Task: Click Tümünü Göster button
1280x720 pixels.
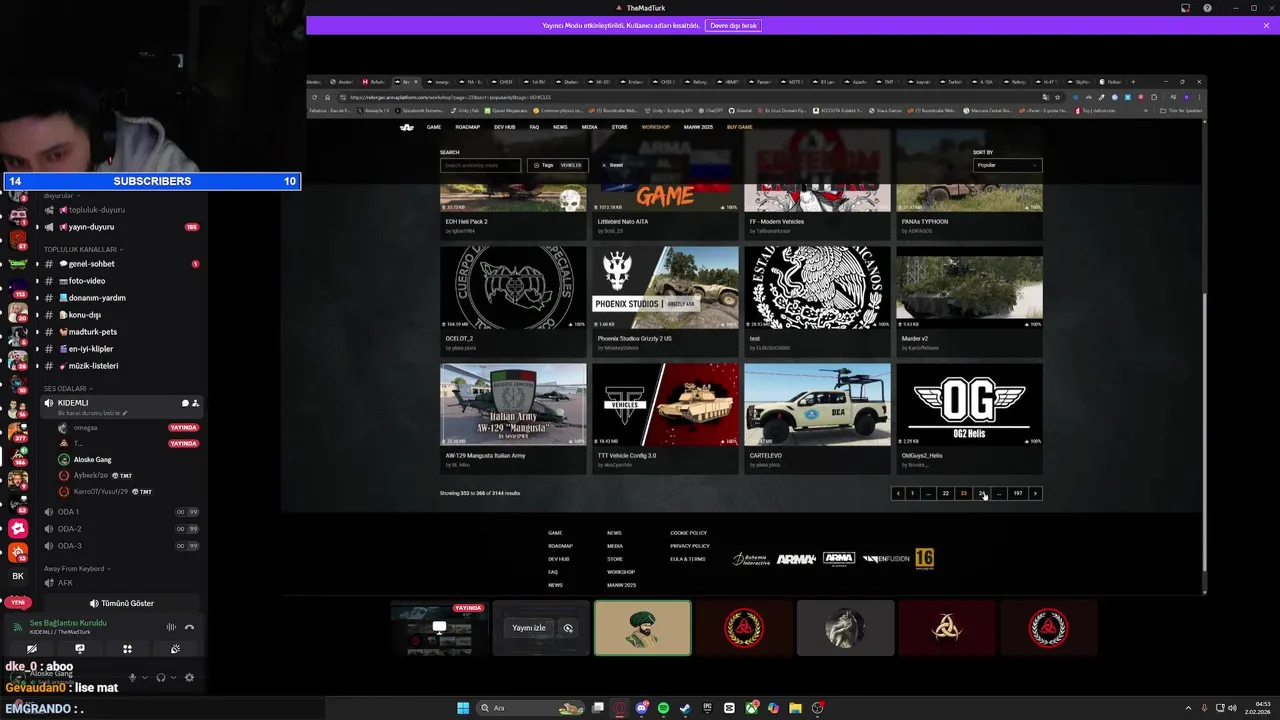Action: pyautogui.click(x=121, y=603)
